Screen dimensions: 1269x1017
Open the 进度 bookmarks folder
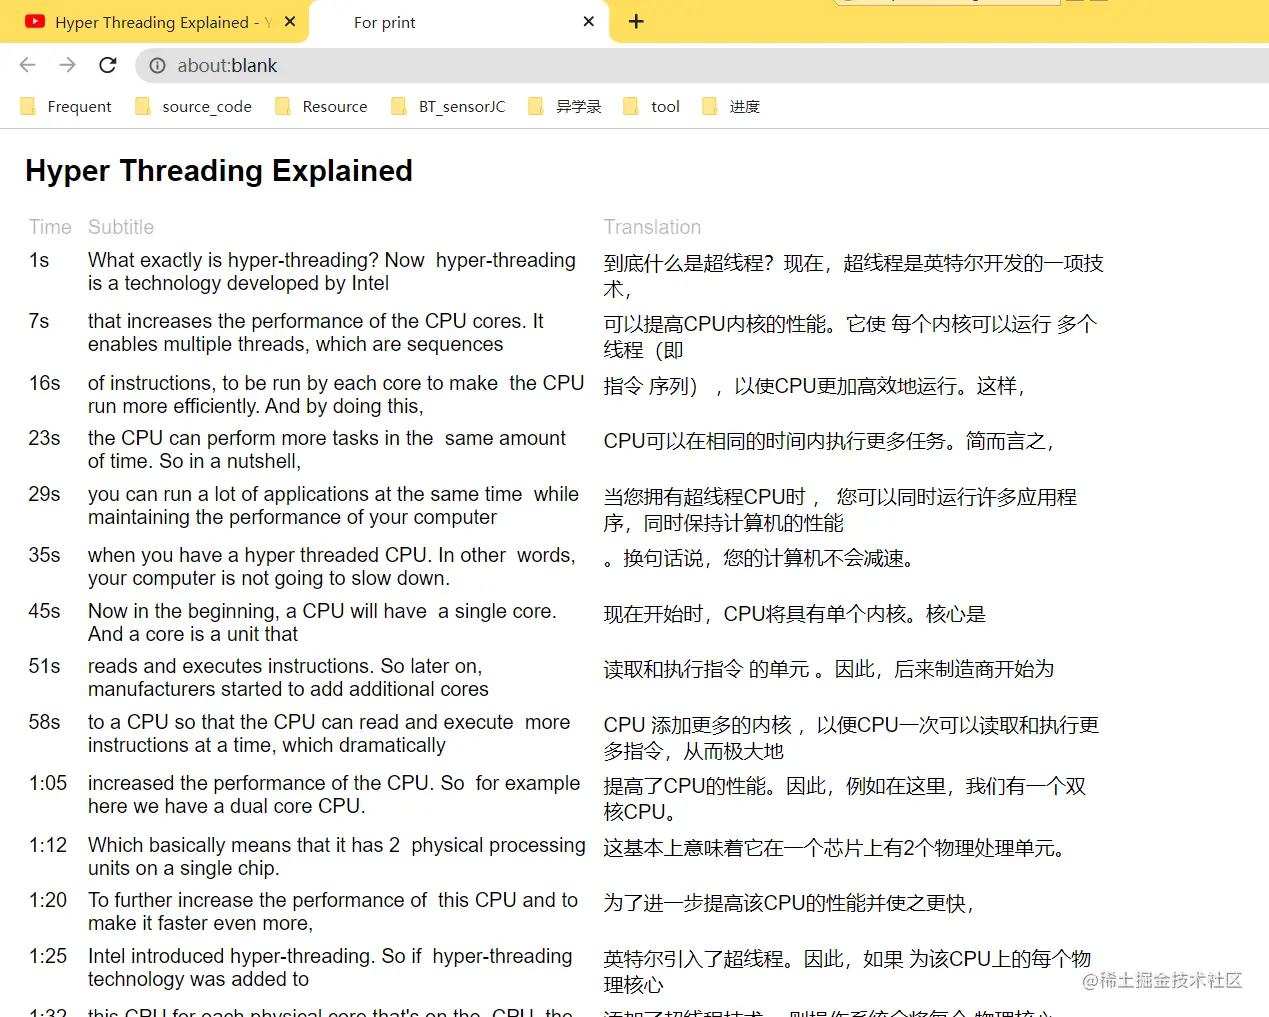pos(731,106)
